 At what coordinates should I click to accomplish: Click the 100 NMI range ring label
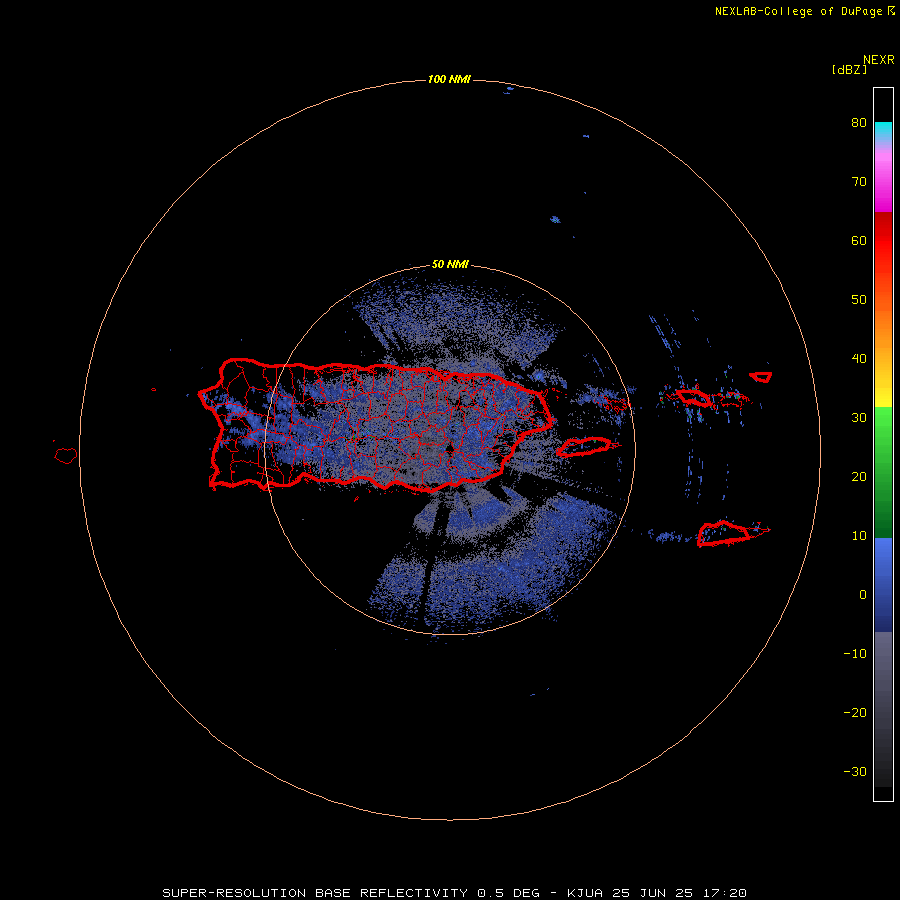tap(449, 79)
